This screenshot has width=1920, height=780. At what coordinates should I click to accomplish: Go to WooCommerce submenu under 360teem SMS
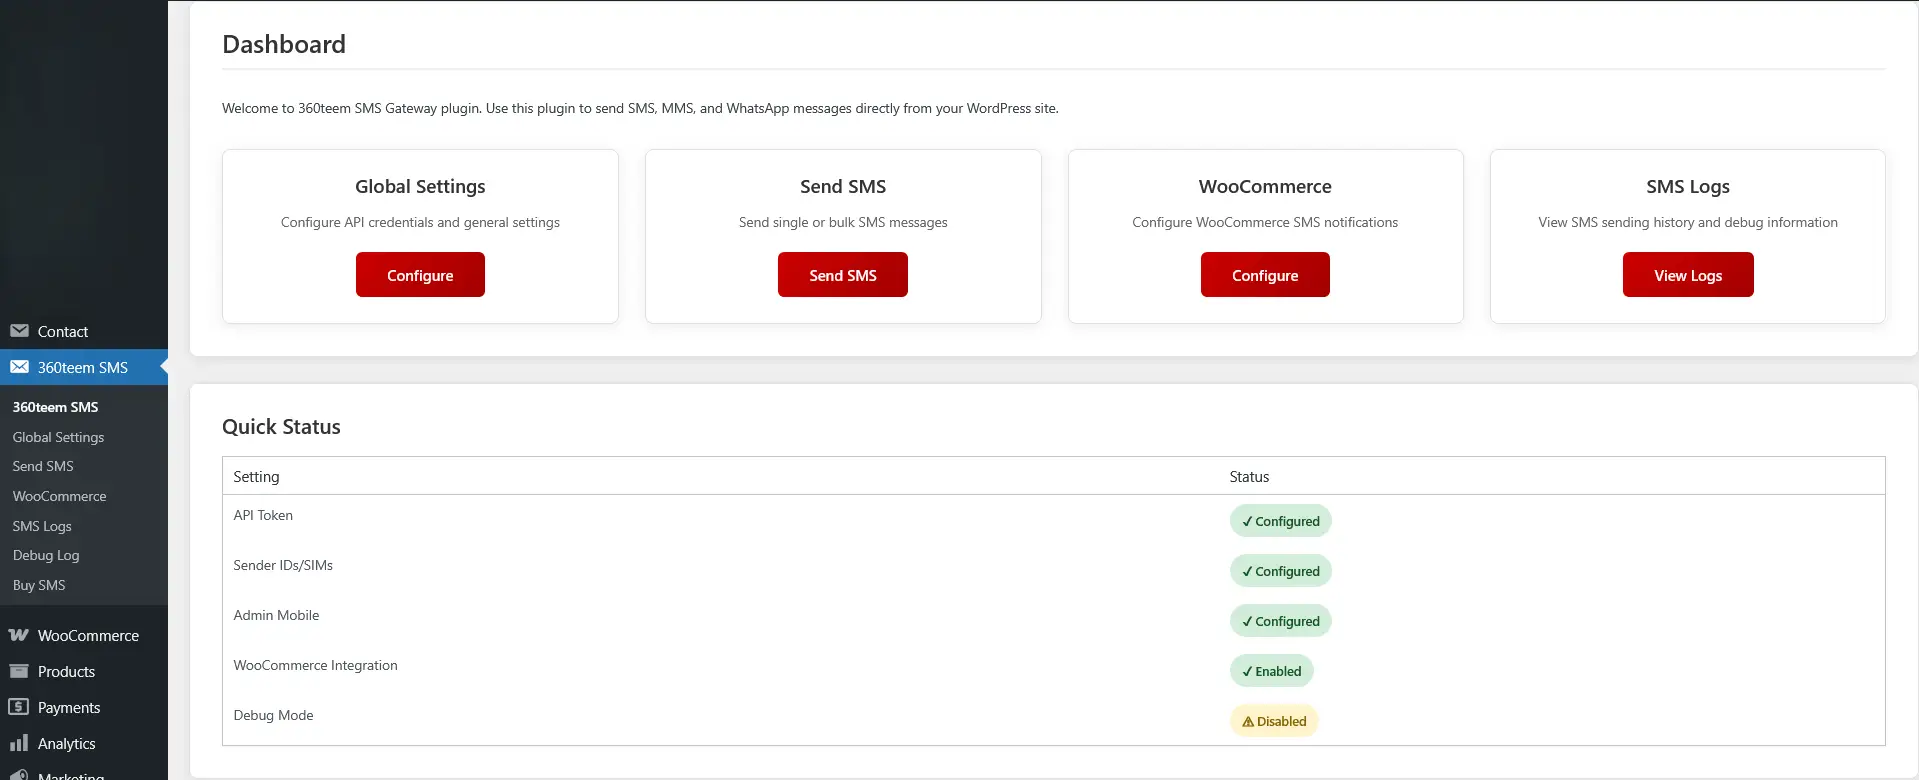(x=59, y=496)
